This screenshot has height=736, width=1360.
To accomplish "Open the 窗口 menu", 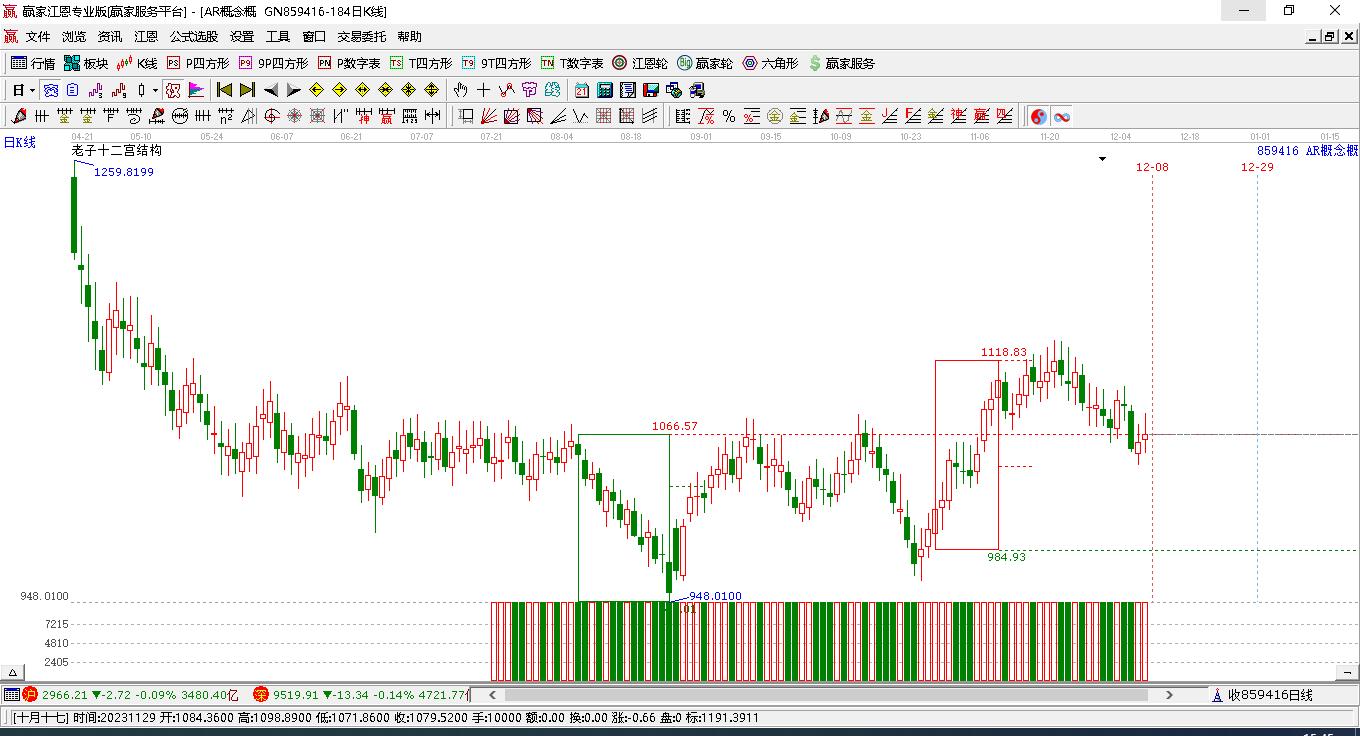I will tap(314, 37).
